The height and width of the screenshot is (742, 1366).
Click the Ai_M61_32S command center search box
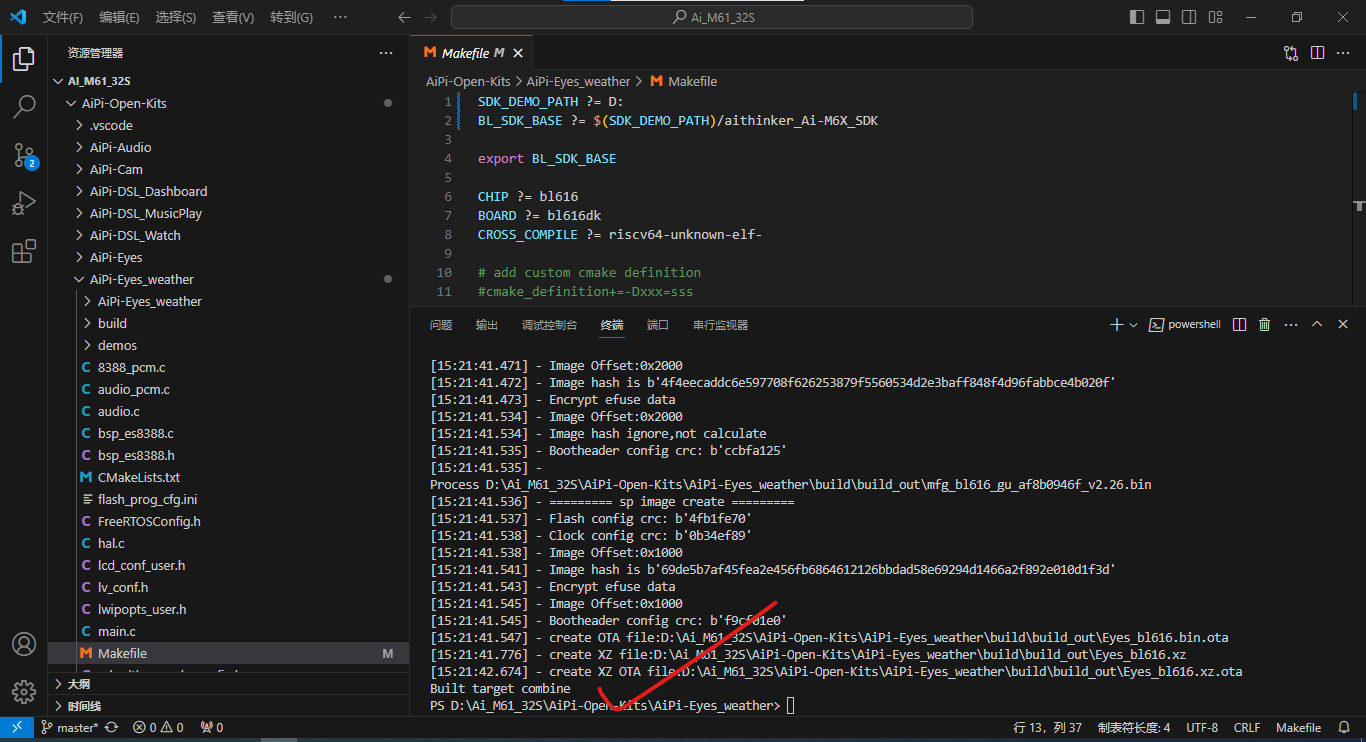click(712, 17)
